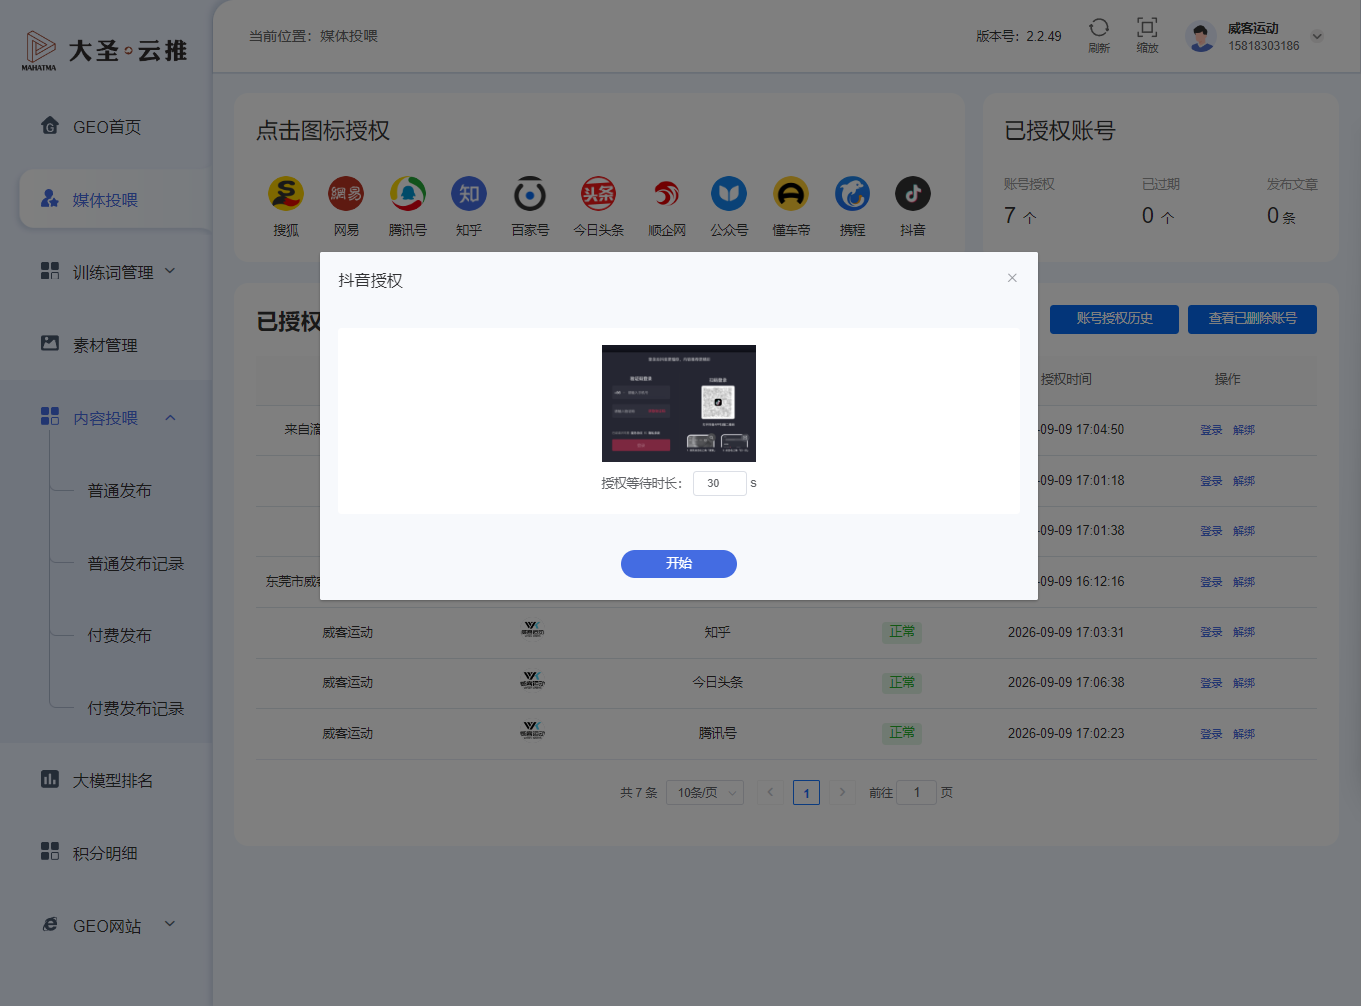The image size is (1361, 1006).
Task: Choose the 百家号 authorization icon
Action: point(530,194)
